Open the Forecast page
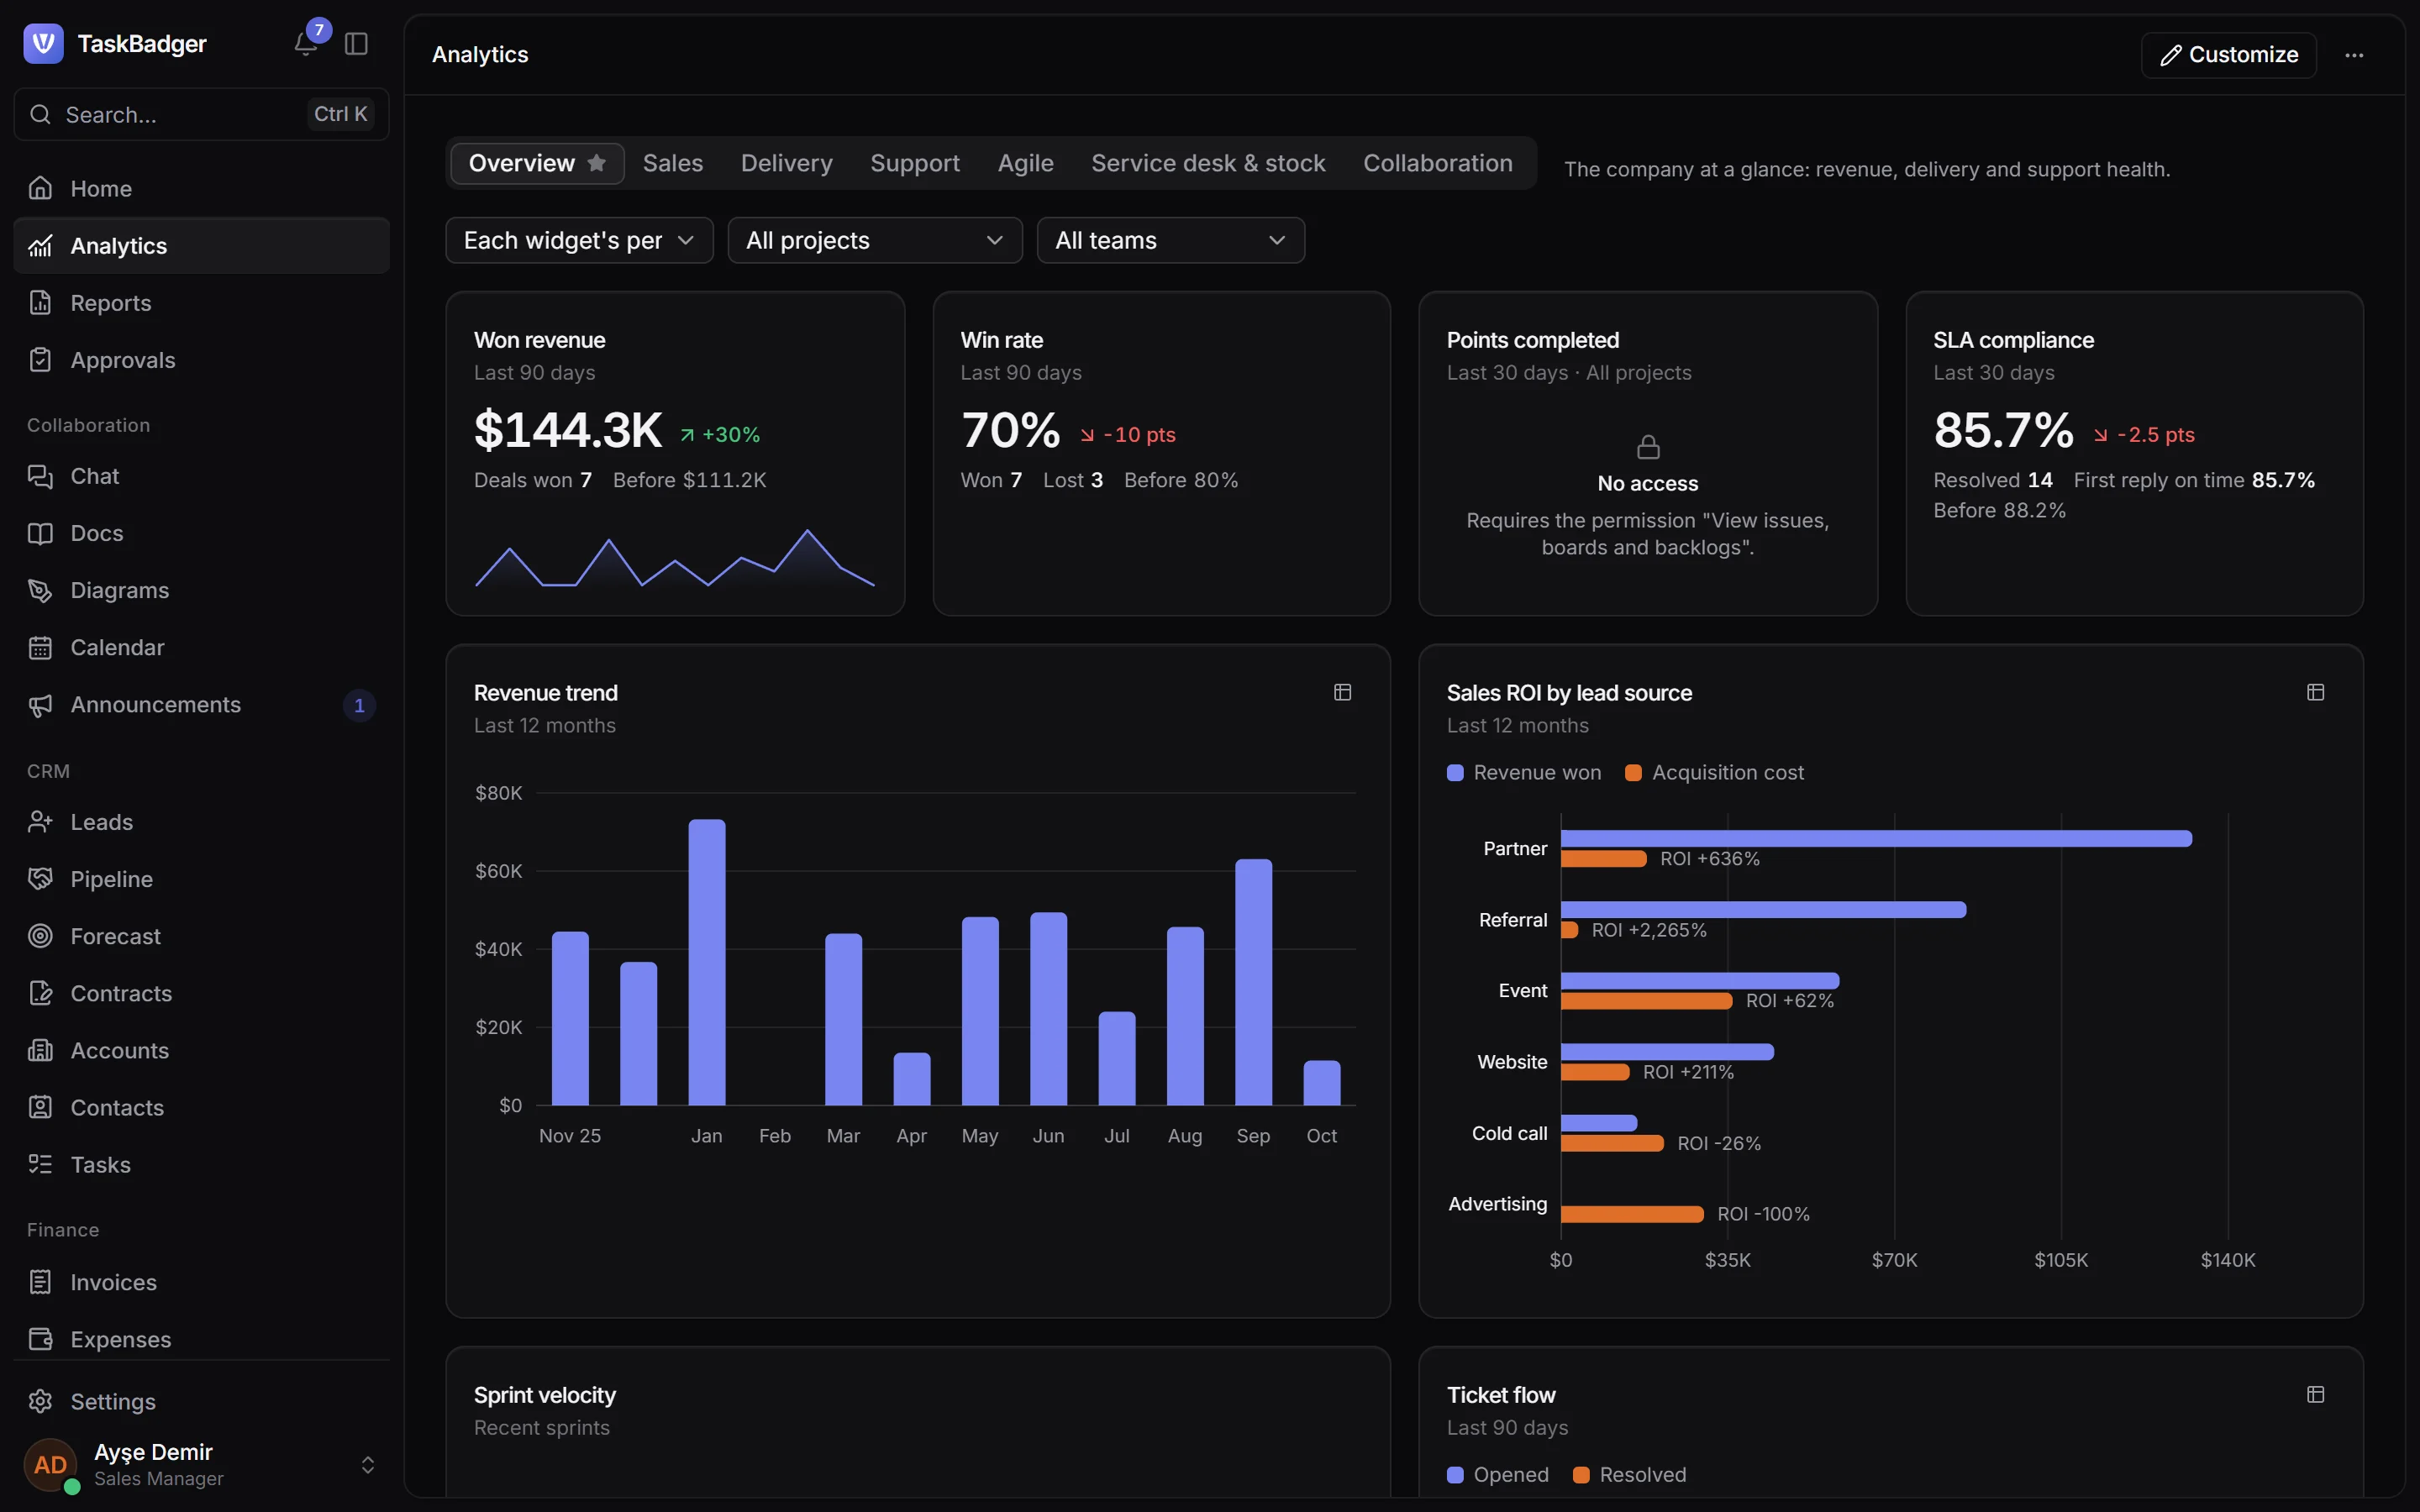2420x1512 pixels. (202, 936)
